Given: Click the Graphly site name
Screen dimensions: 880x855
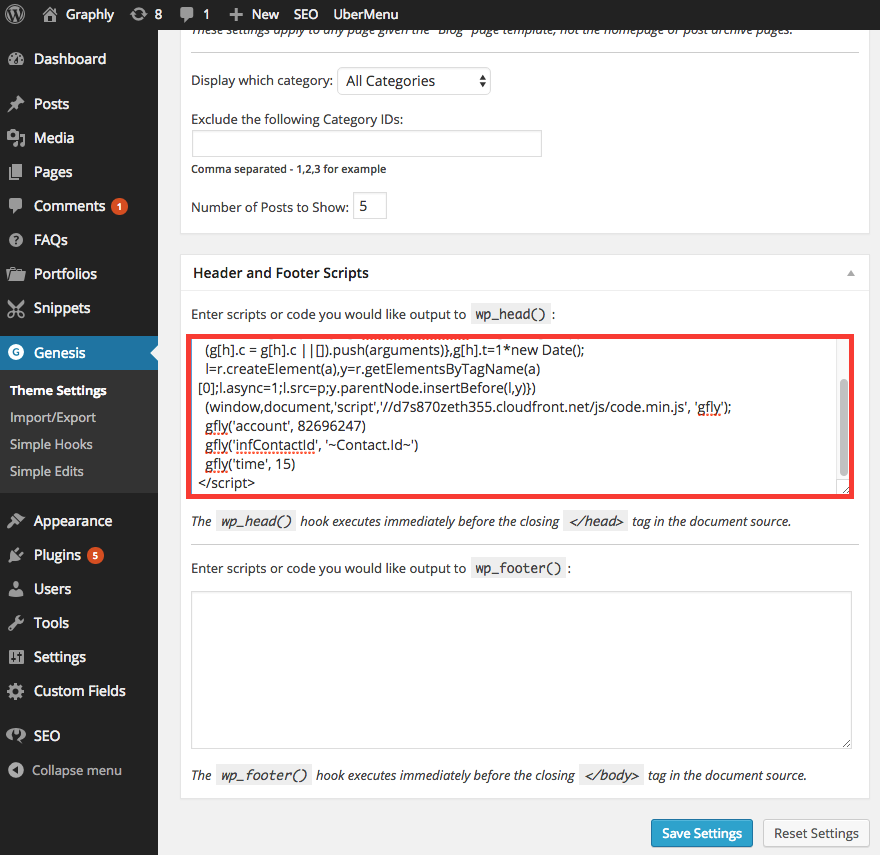Looking at the screenshot, I should (90, 15).
